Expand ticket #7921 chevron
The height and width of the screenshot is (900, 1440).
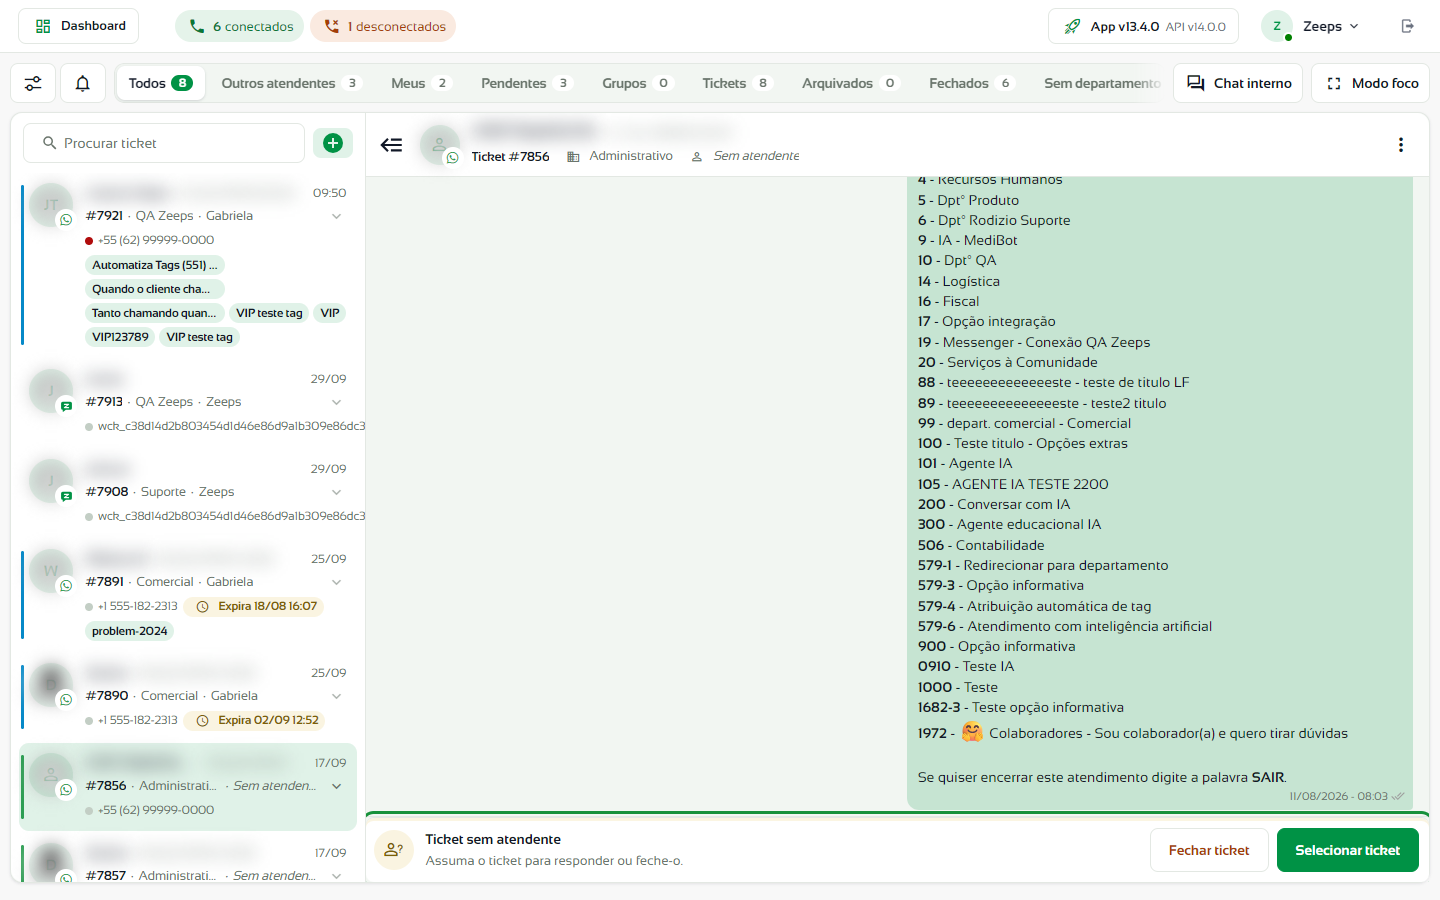(x=337, y=216)
